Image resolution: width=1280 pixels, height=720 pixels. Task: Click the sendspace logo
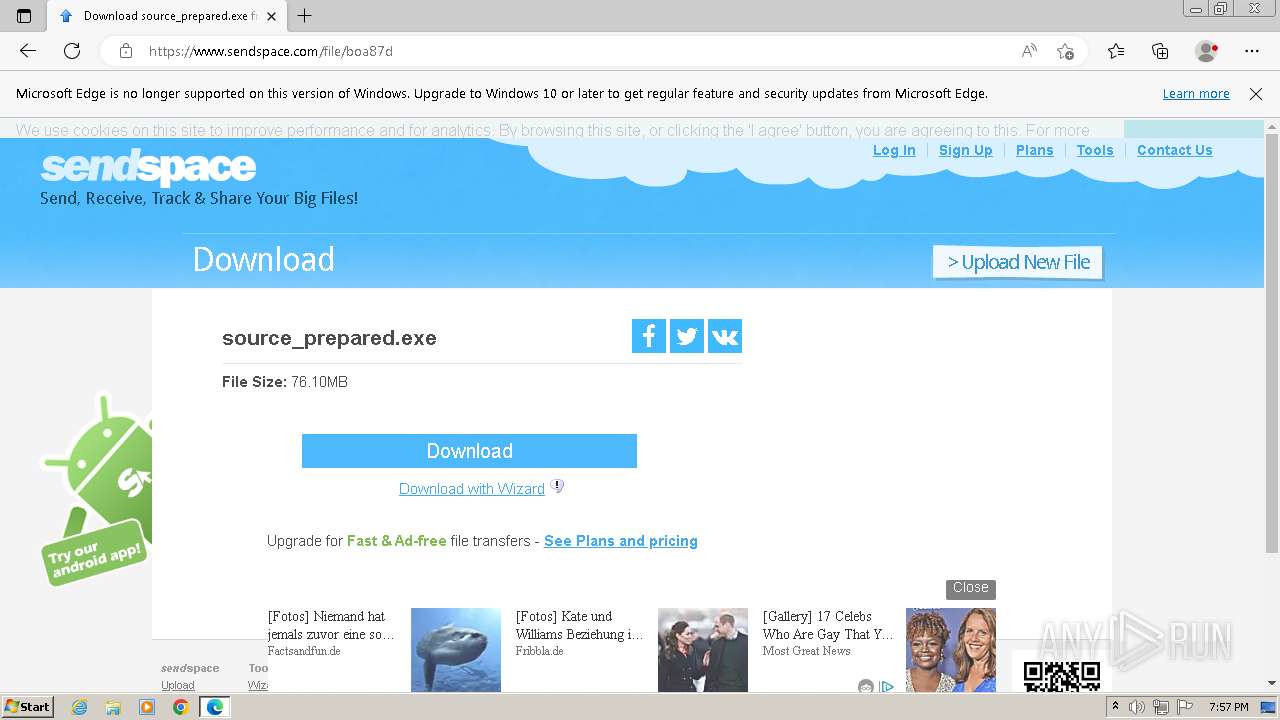148,167
